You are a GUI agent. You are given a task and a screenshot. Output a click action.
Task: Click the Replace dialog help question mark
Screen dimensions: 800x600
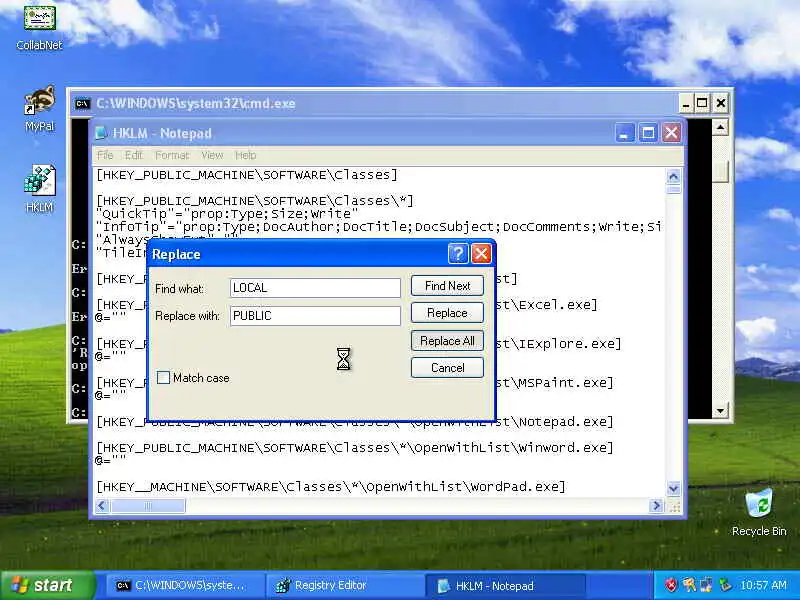point(458,254)
